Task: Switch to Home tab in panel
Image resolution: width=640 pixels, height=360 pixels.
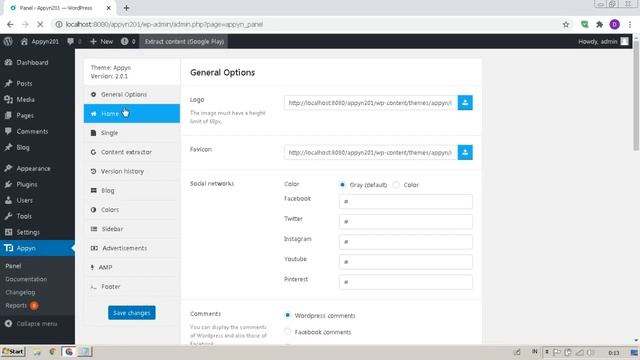Action: pyautogui.click(x=132, y=113)
